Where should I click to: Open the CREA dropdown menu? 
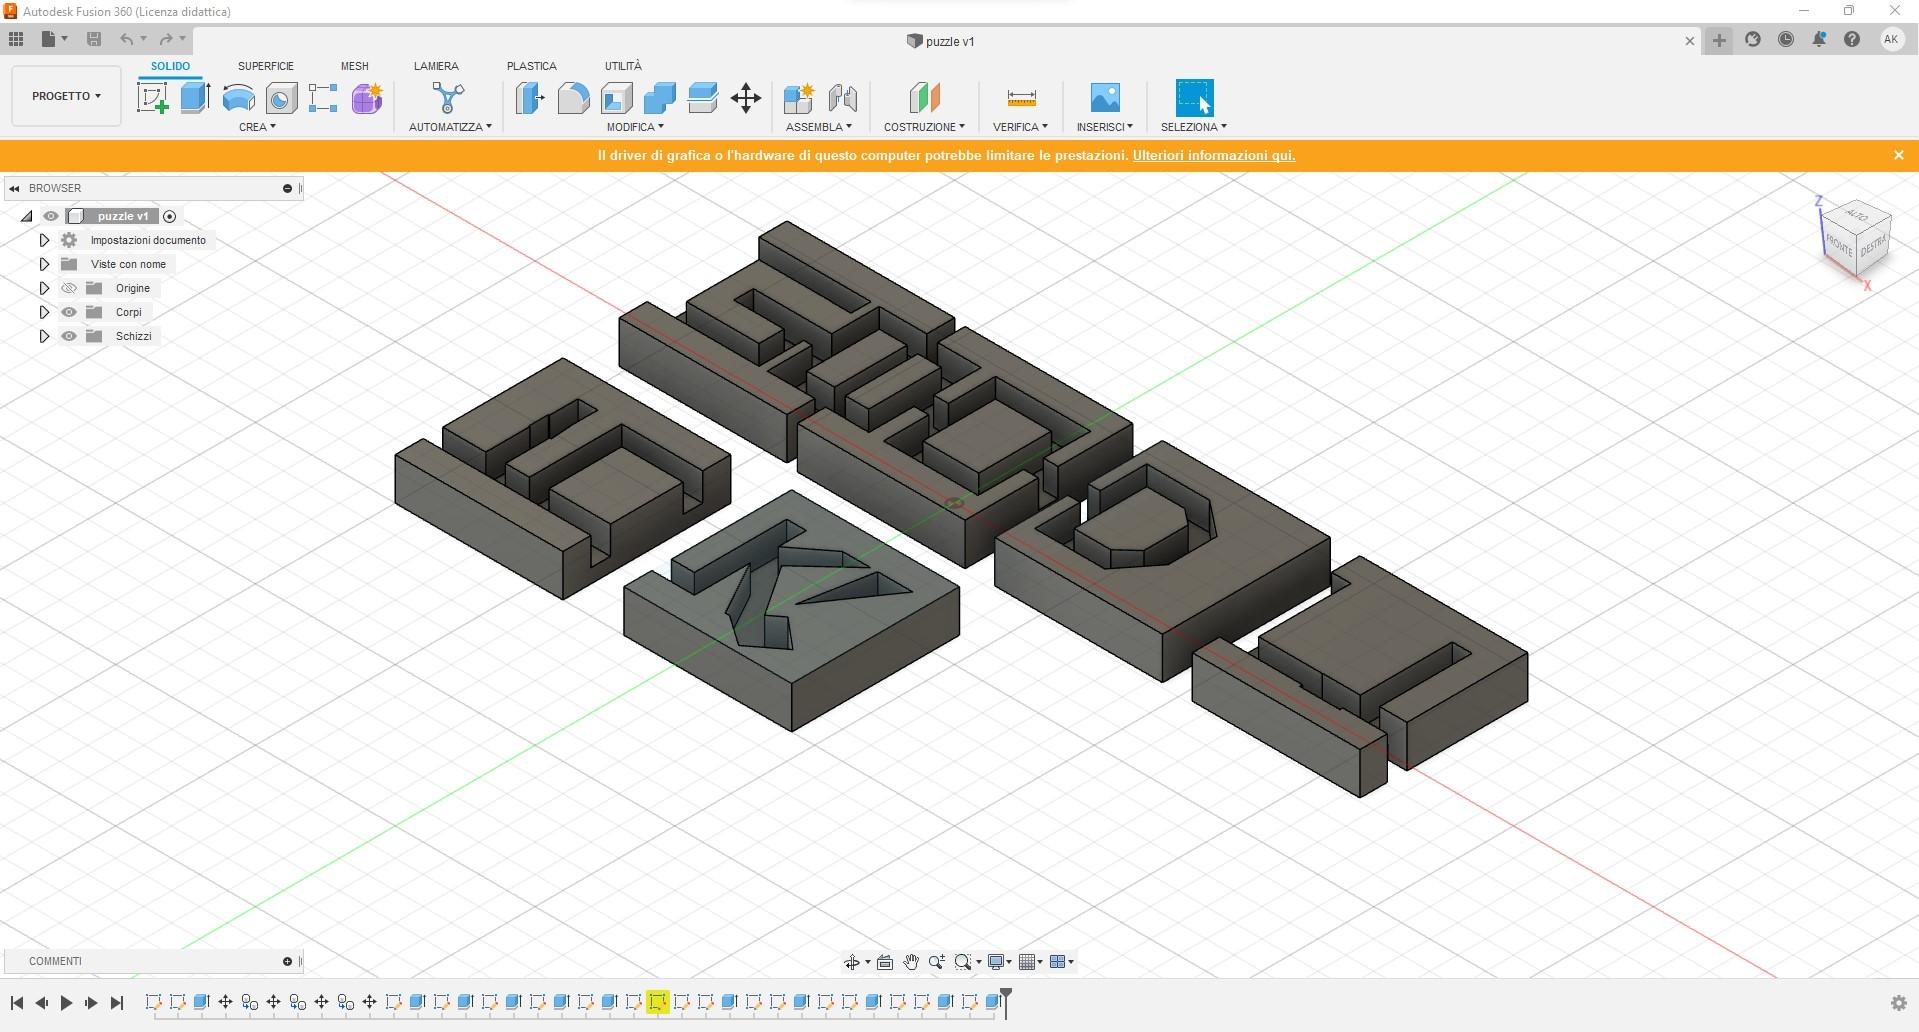point(257,127)
